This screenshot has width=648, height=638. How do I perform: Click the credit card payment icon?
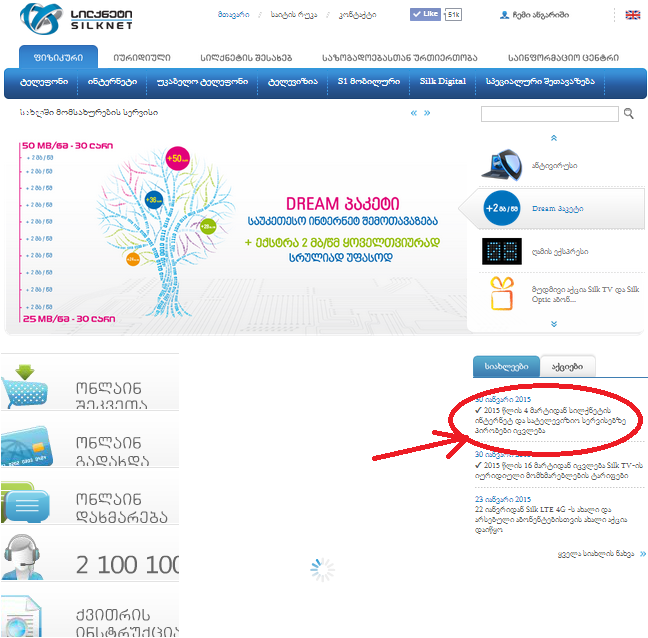[x=26, y=446]
